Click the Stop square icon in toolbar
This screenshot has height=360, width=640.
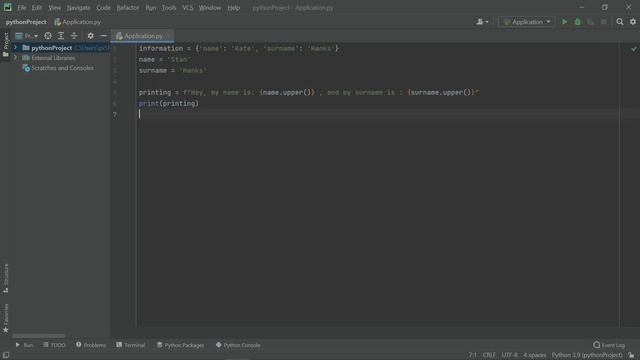pos(604,22)
